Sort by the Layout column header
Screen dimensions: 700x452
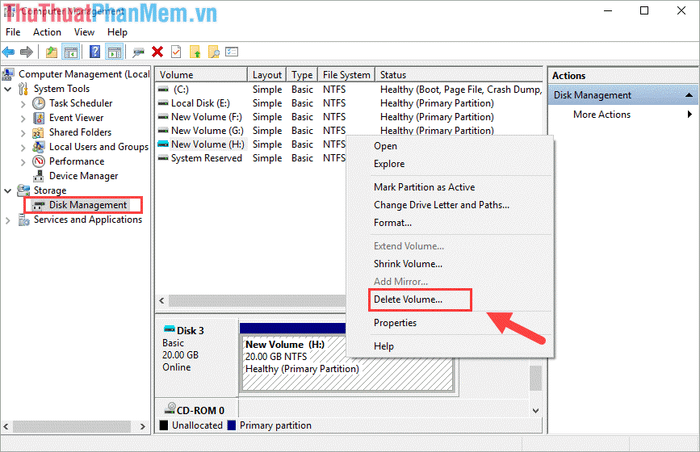(267, 75)
